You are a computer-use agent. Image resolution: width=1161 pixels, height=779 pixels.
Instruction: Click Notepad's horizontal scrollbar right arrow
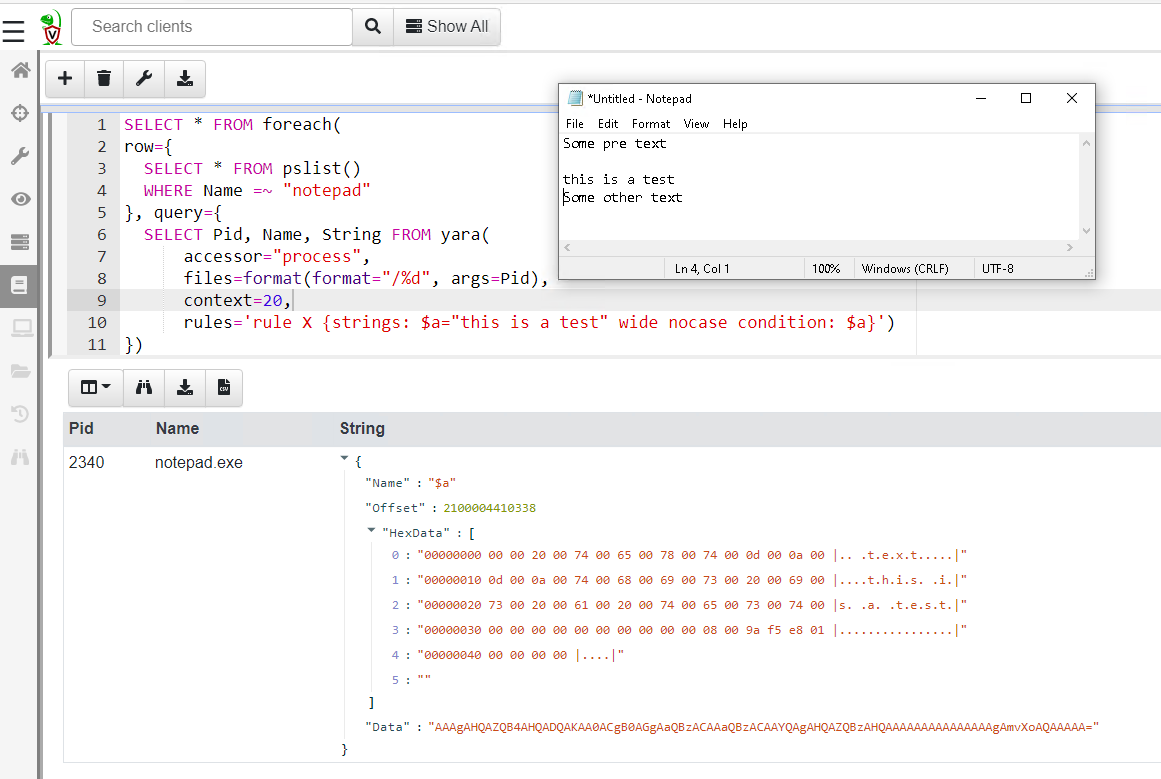click(1069, 247)
